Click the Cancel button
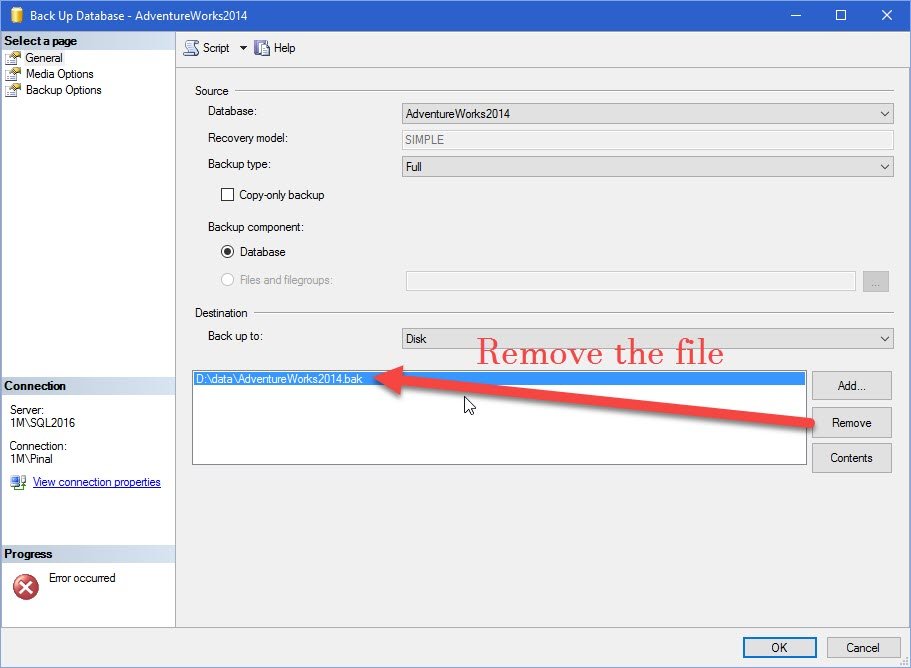 pyautogui.click(x=862, y=648)
